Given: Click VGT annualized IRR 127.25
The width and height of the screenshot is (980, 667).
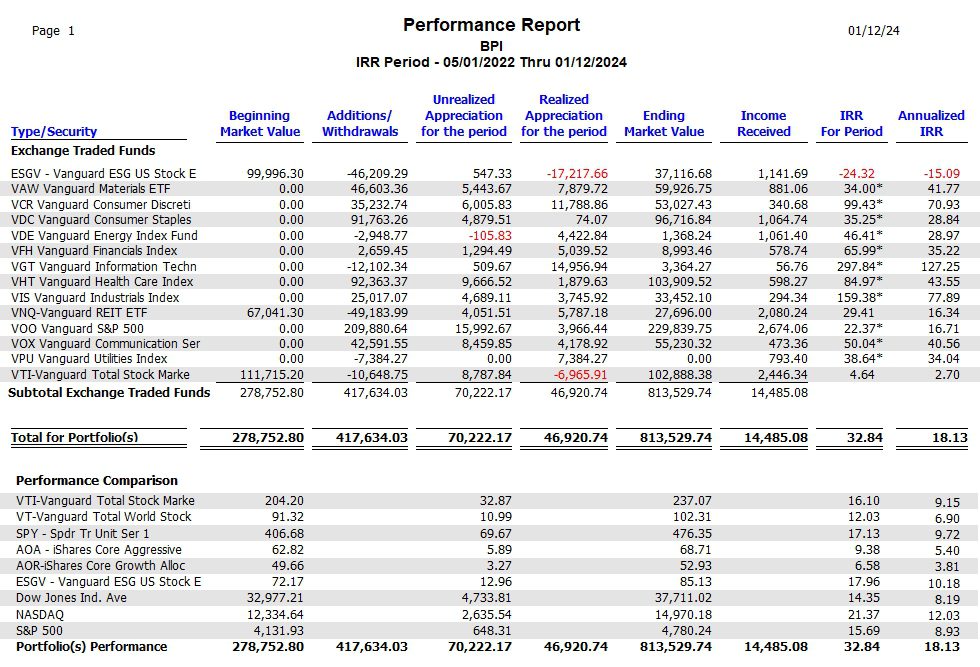Looking at the screenshot, I should coord(941,266).
